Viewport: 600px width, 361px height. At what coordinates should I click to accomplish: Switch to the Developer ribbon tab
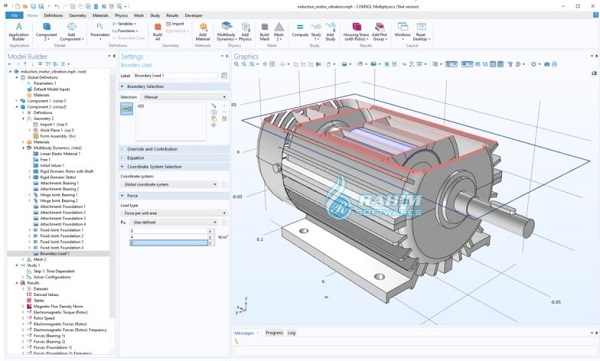[194, 15]
